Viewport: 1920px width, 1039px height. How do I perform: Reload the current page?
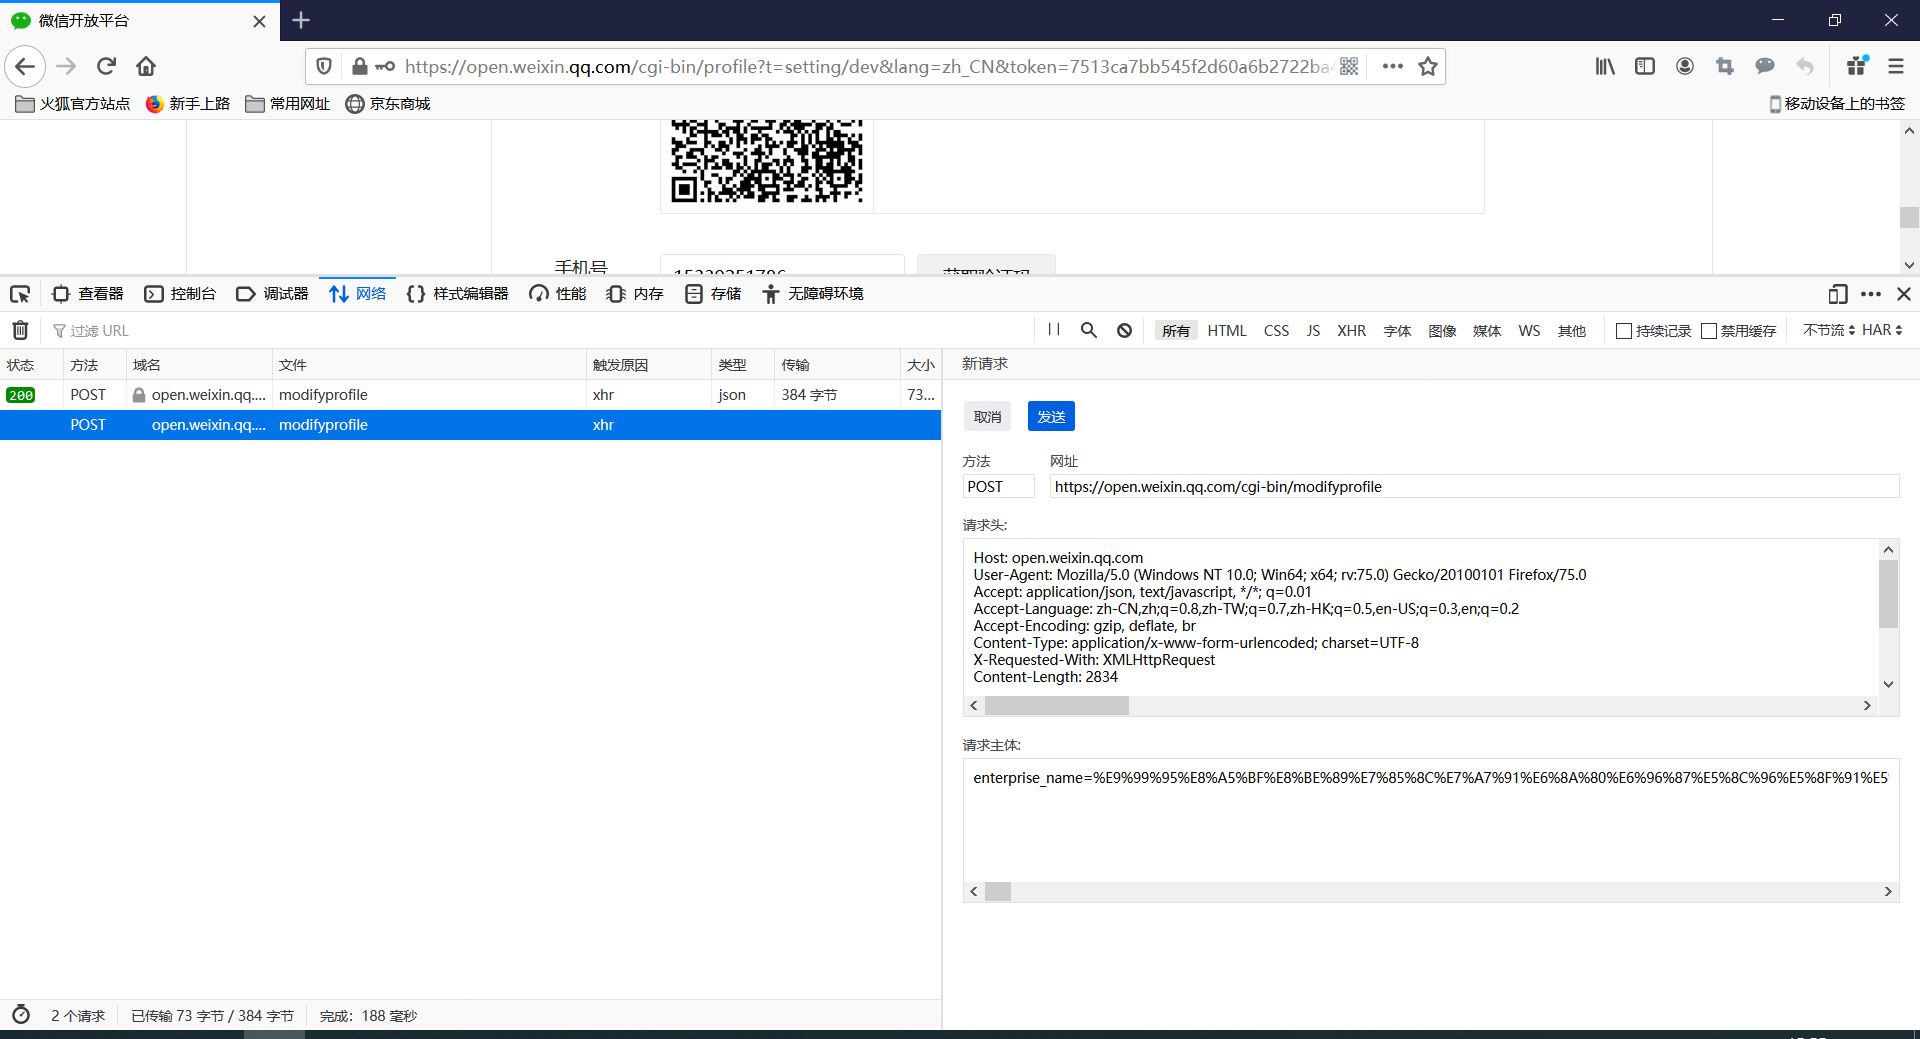point(106,66)
